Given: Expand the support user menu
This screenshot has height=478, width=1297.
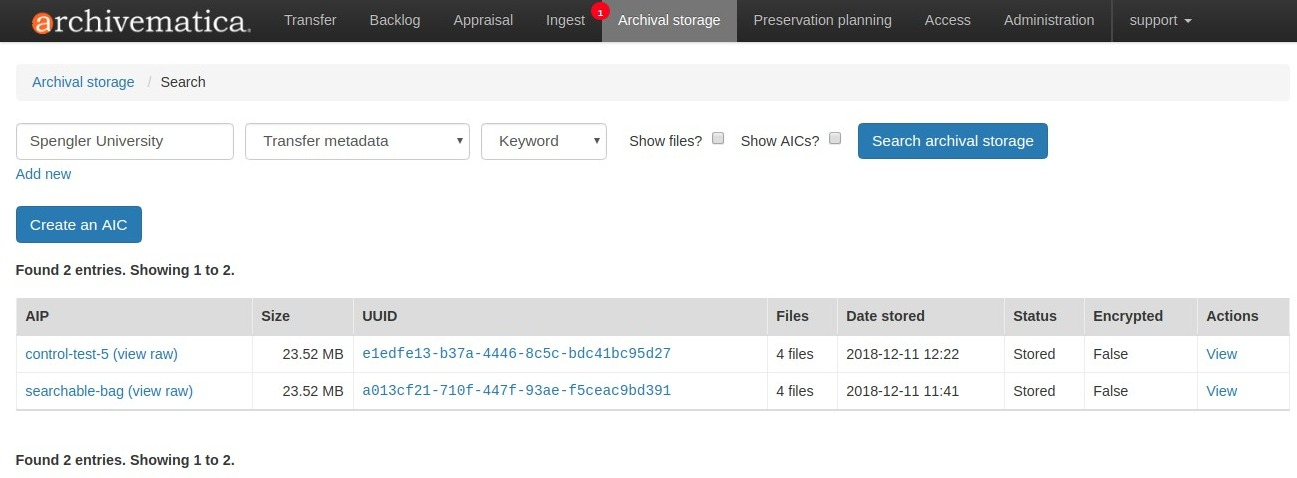Looking at the screenshot, I should [x=1160, y=20].
